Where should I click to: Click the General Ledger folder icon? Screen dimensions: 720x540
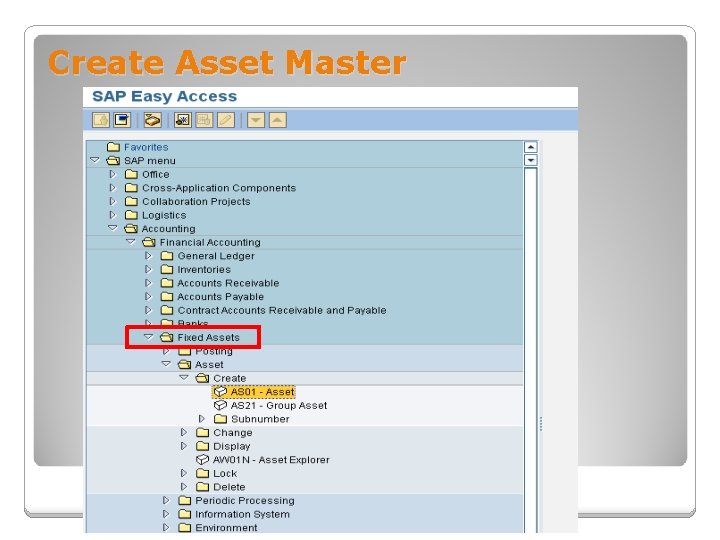[x=167, y=256]
